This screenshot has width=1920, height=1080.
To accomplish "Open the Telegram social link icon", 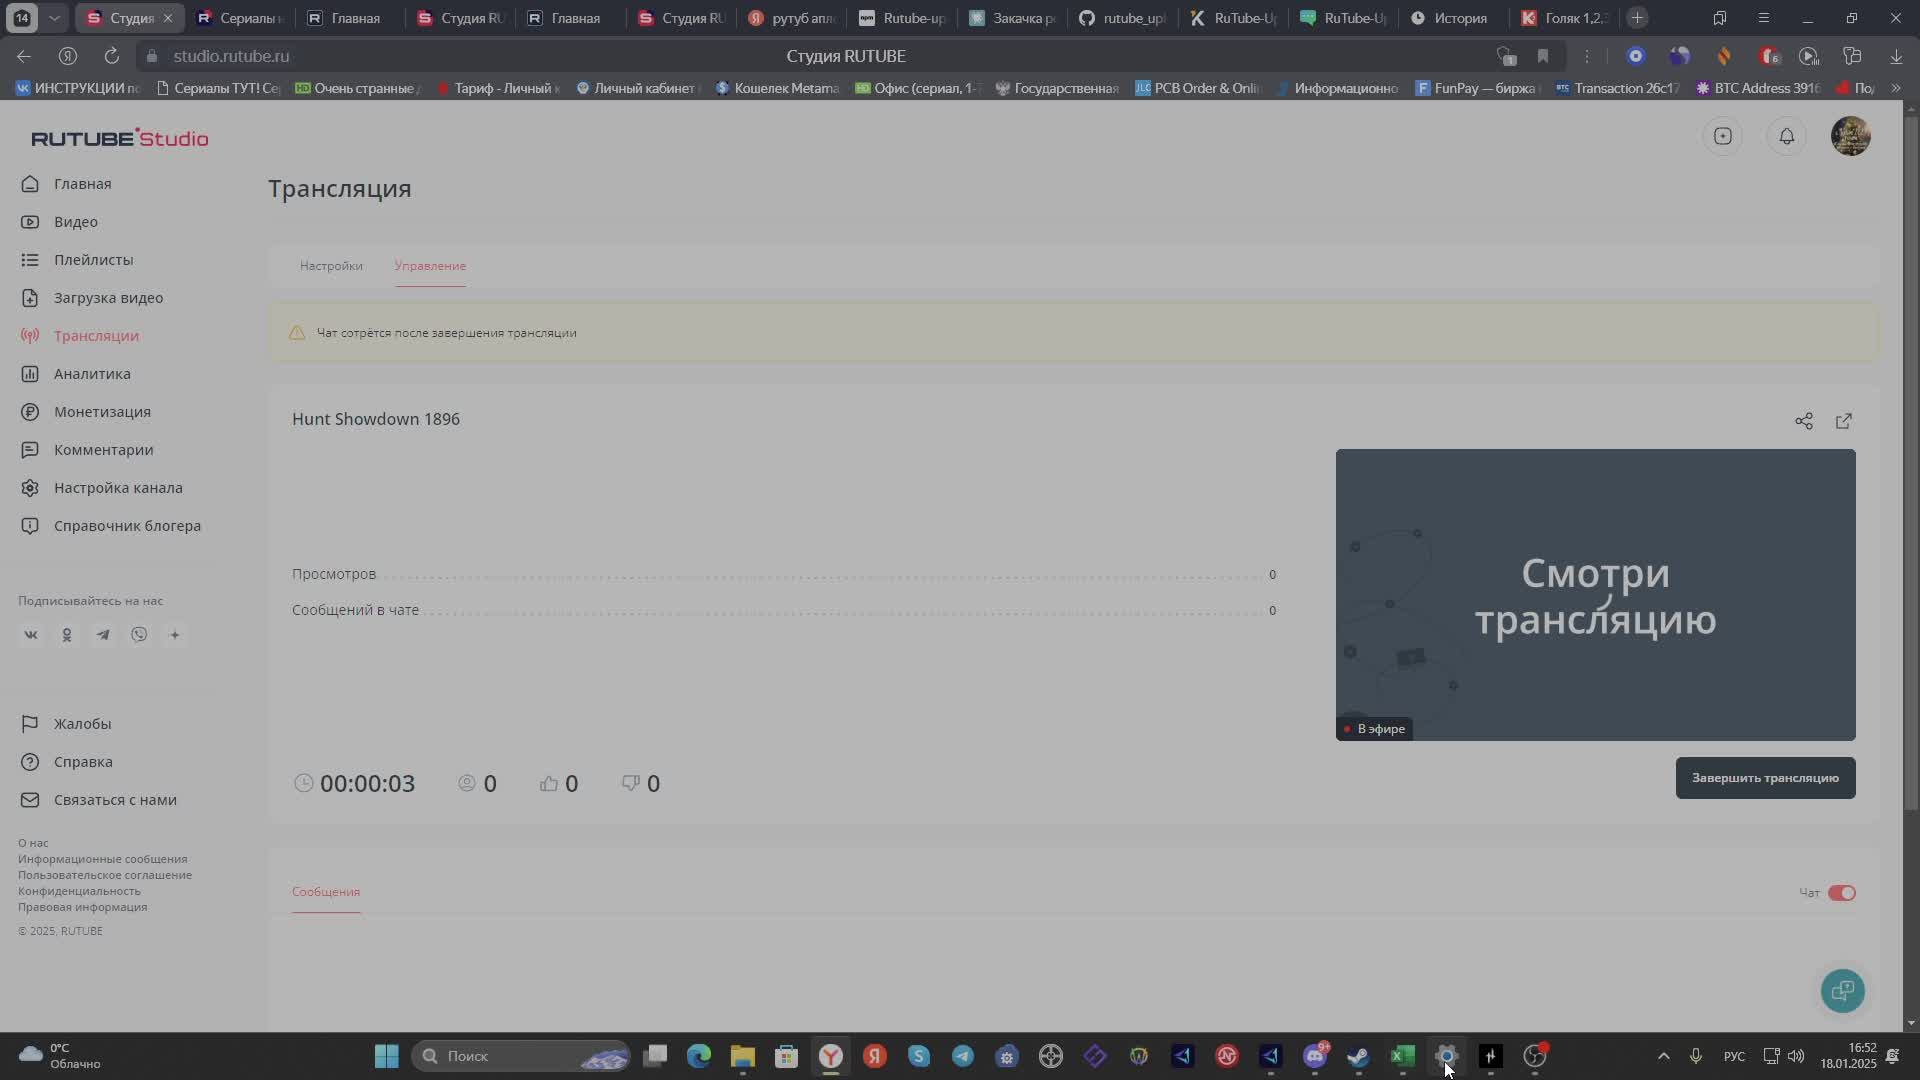I will [103, 635].
